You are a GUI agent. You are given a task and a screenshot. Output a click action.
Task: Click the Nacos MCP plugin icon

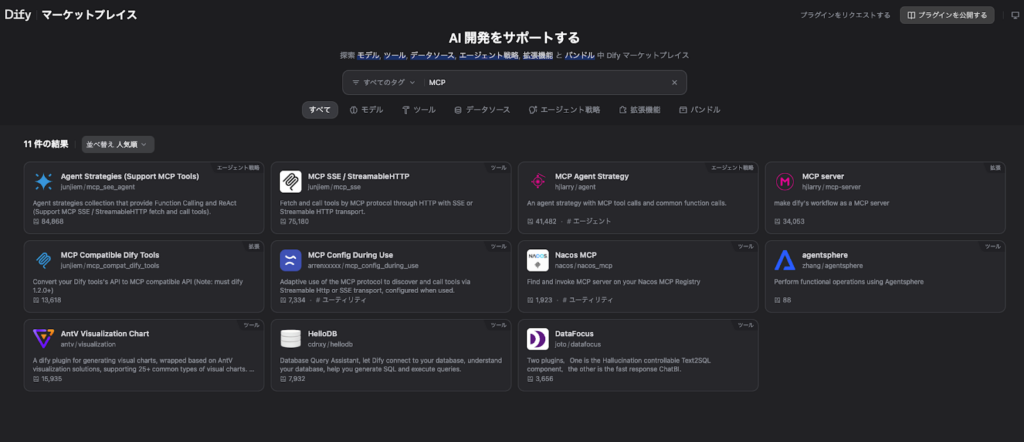(538, 260)
